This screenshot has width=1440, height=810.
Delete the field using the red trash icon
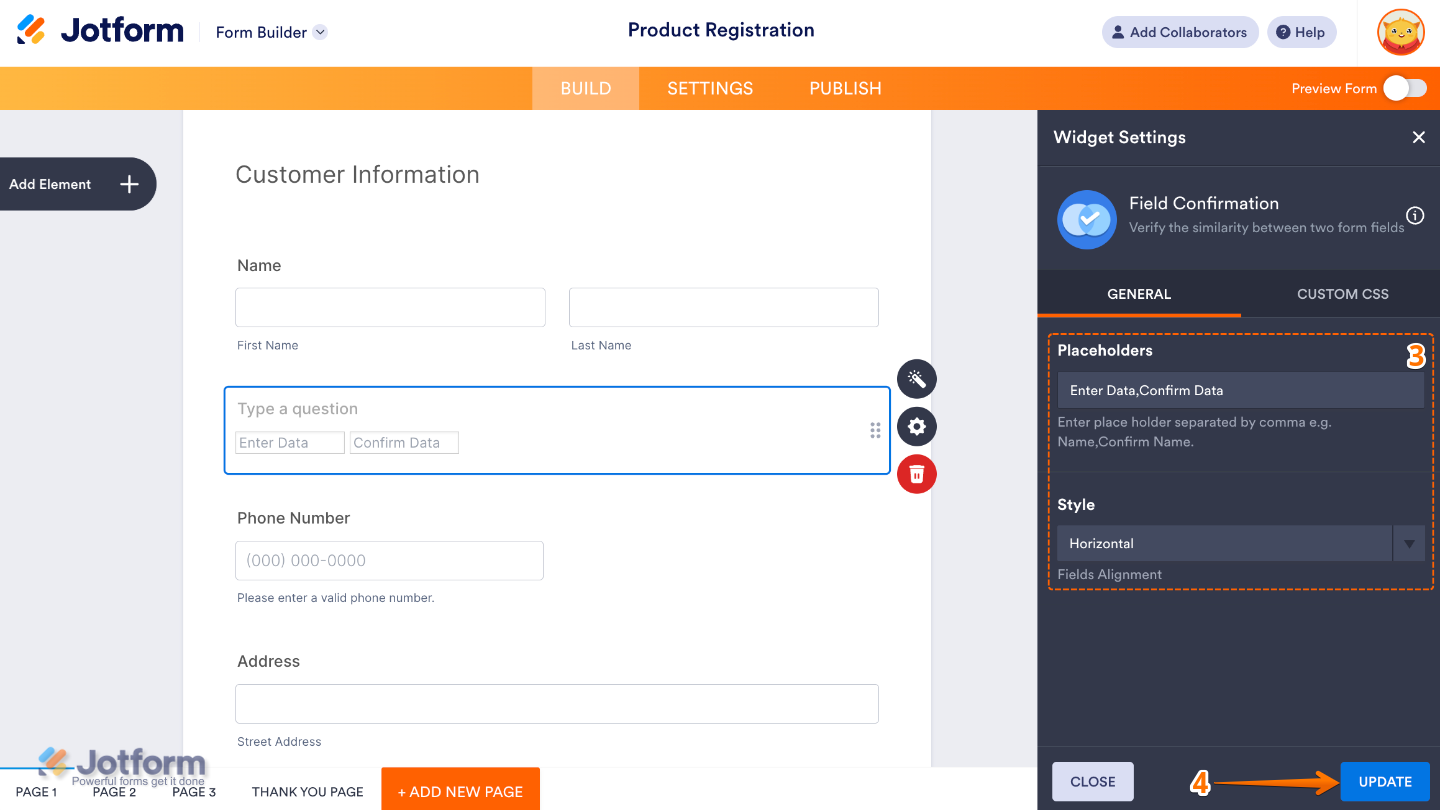point(916,474)
